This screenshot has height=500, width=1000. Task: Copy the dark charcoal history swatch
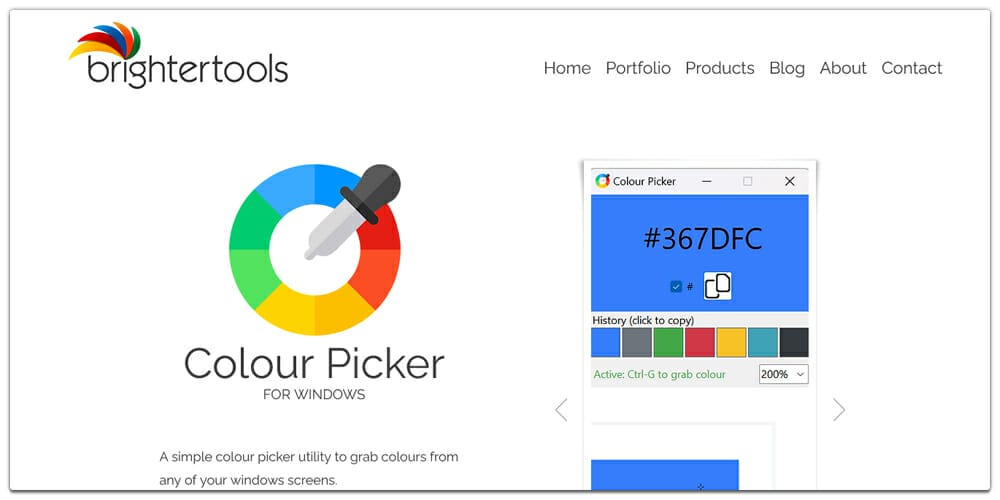[x=794, y=342]
